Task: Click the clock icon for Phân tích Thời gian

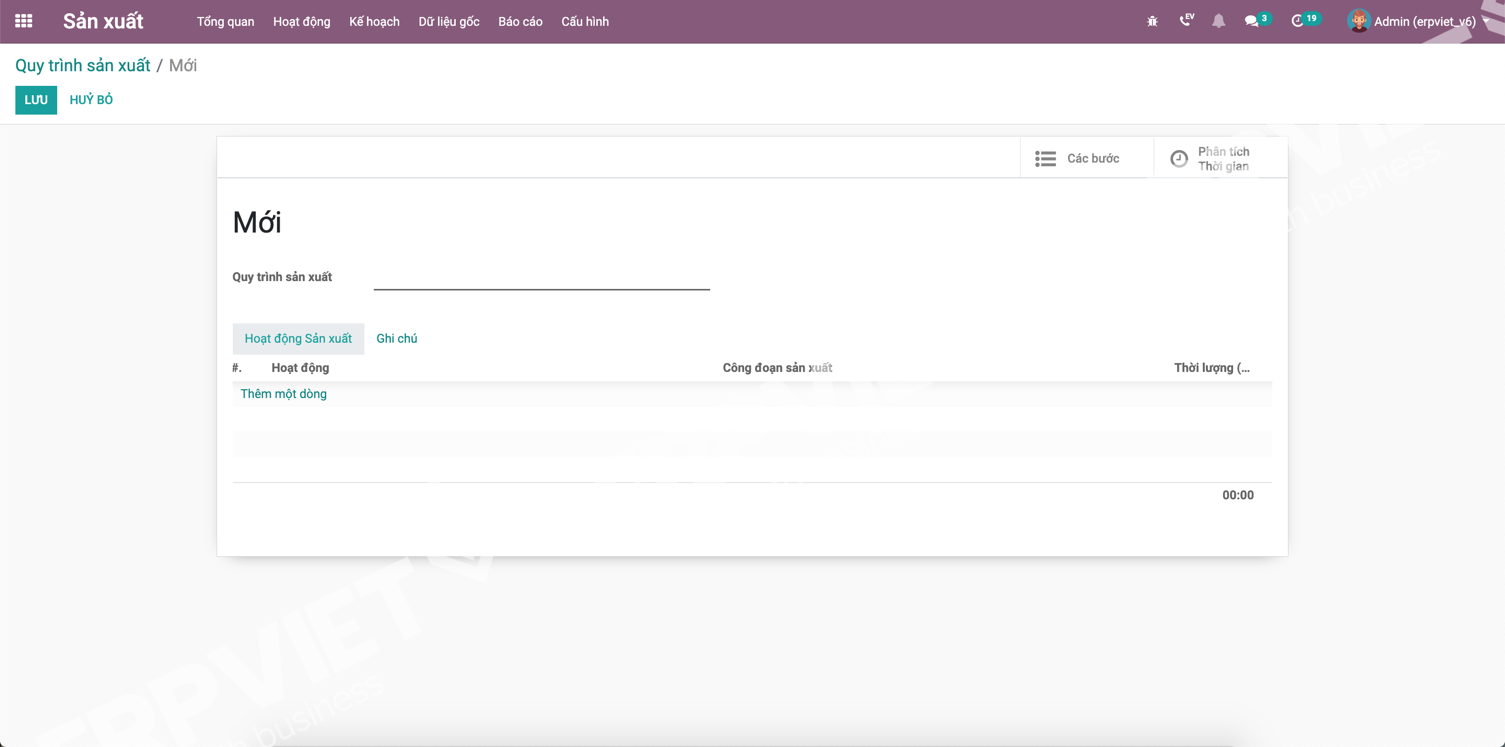Action: pos(1179,159)
